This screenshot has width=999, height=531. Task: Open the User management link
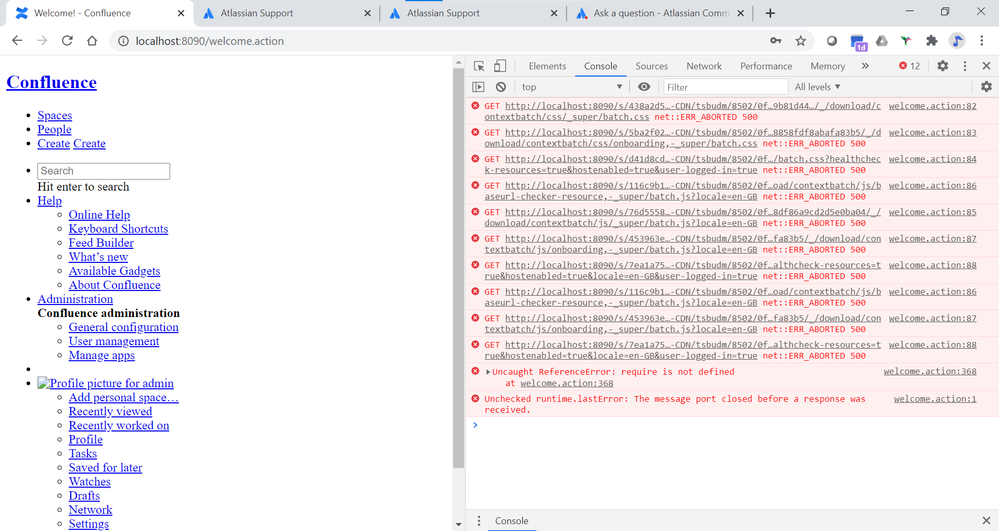point(114,341)
